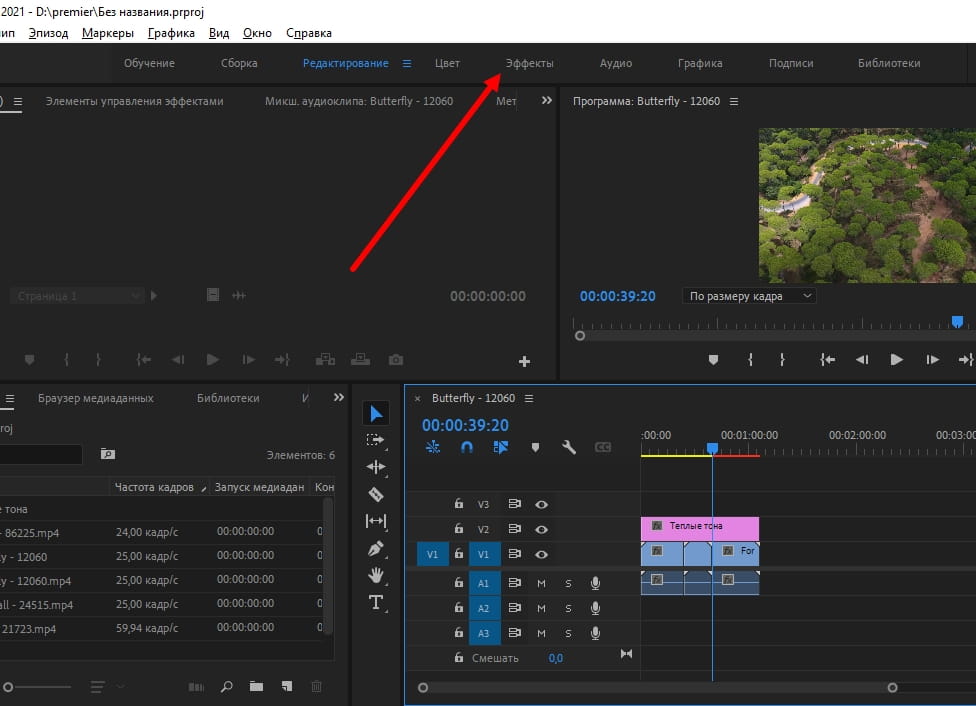976x706 pixels.
Task: Switch to the Эффекты workspace tab
Action: (x=529, y=63)
